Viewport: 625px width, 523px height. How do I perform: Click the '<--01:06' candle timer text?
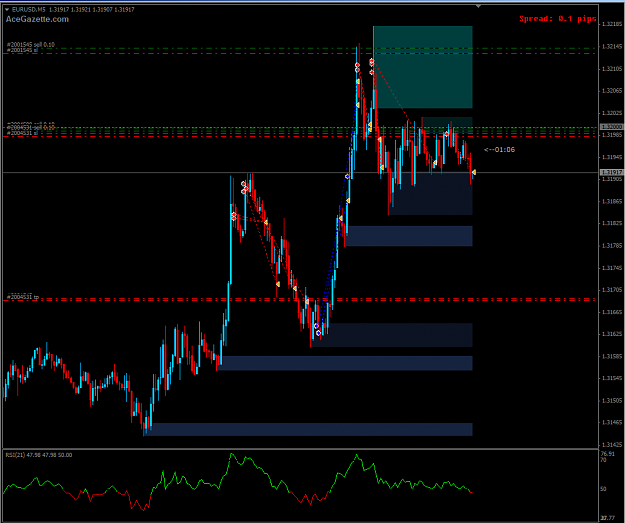pos(499,150)
